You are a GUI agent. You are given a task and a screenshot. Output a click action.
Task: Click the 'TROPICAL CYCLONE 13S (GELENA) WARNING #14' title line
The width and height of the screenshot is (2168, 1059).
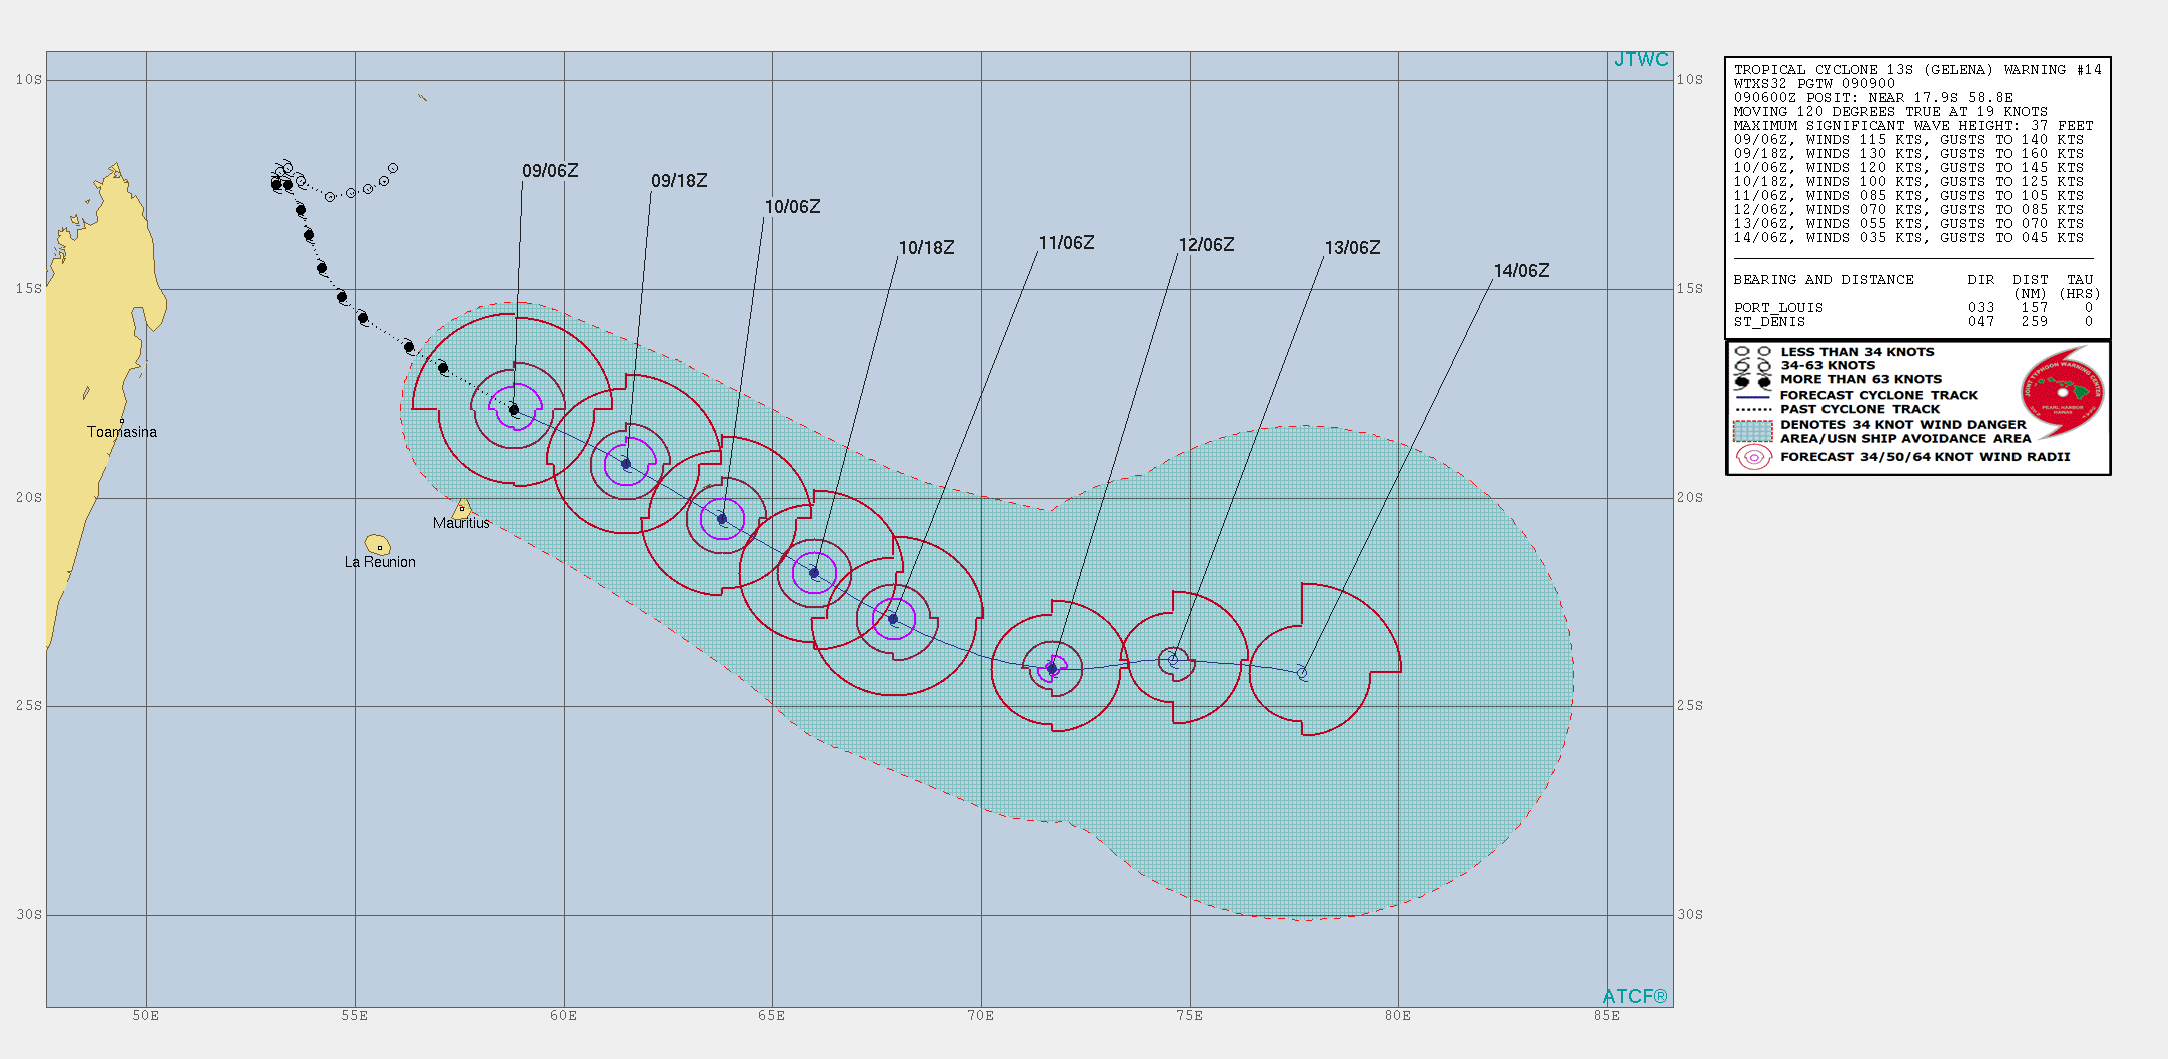pos(1917,70)
